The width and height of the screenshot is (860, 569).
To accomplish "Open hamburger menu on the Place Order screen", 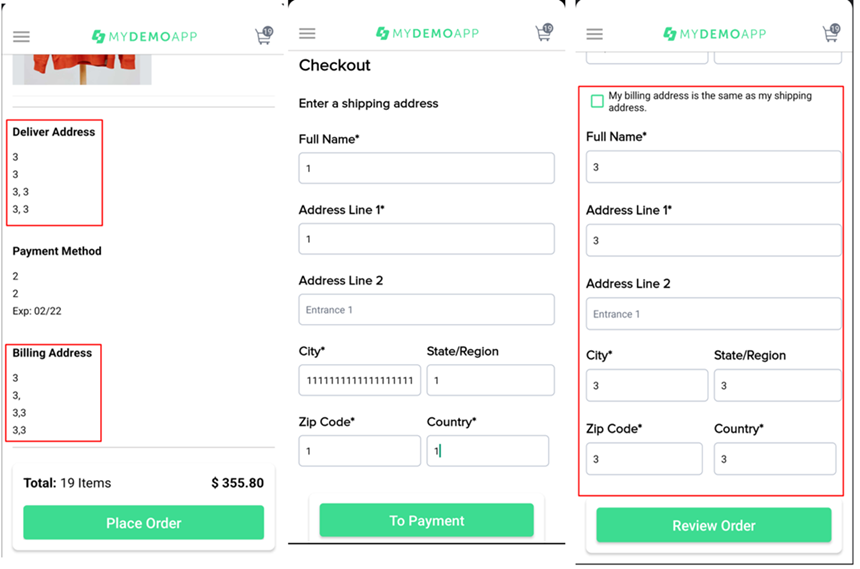I will coord(21,37).
